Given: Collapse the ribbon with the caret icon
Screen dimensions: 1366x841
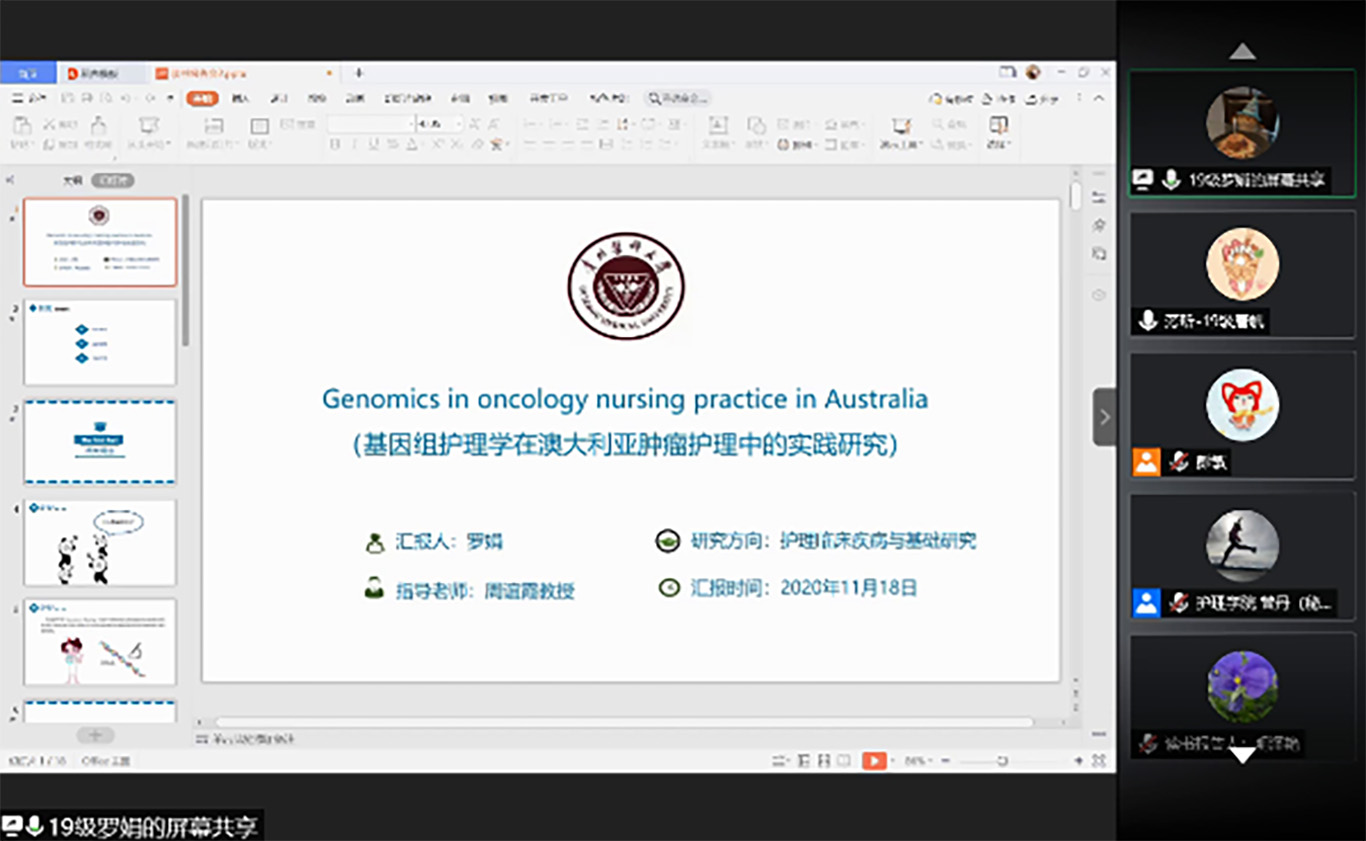Looking at the screenshot, I should pyautogui.click(x=1099, y=98).
